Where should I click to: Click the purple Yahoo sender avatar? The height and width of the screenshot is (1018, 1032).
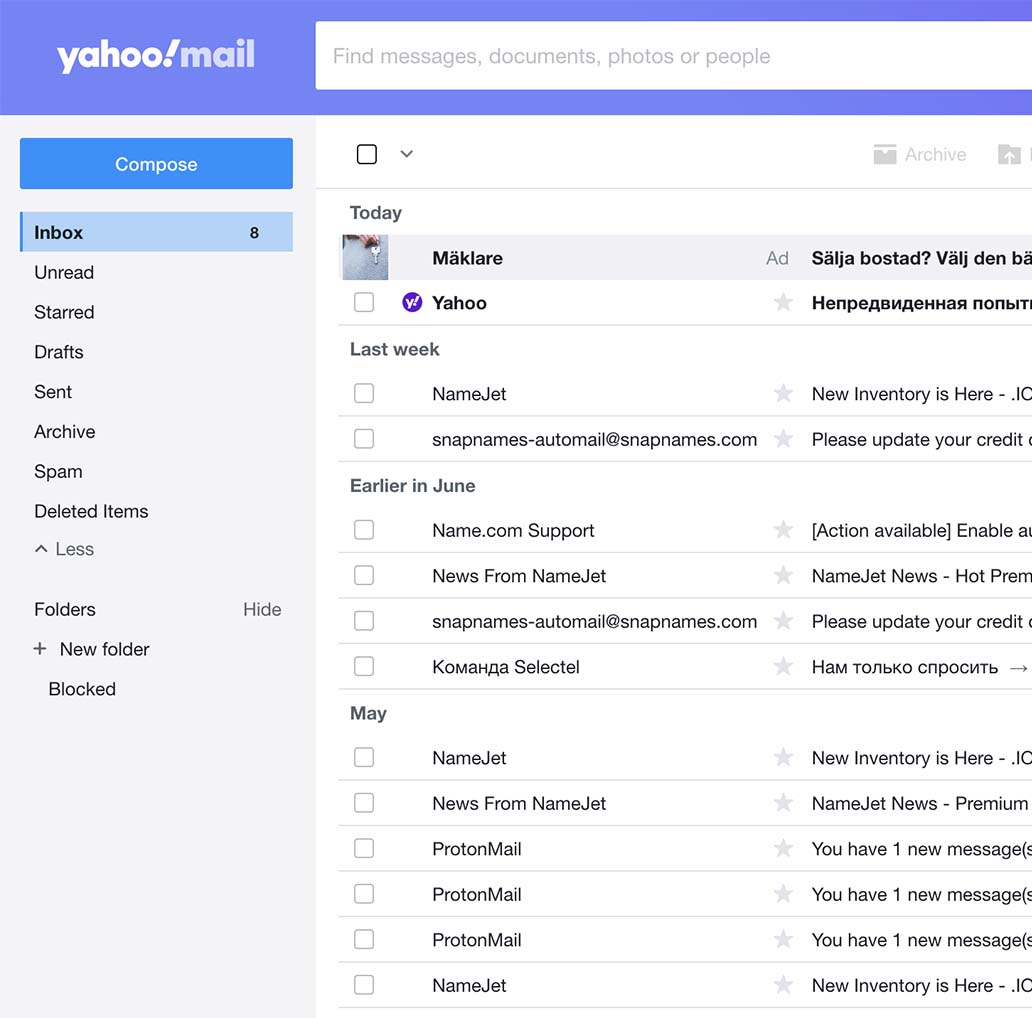tap(412, 303)
